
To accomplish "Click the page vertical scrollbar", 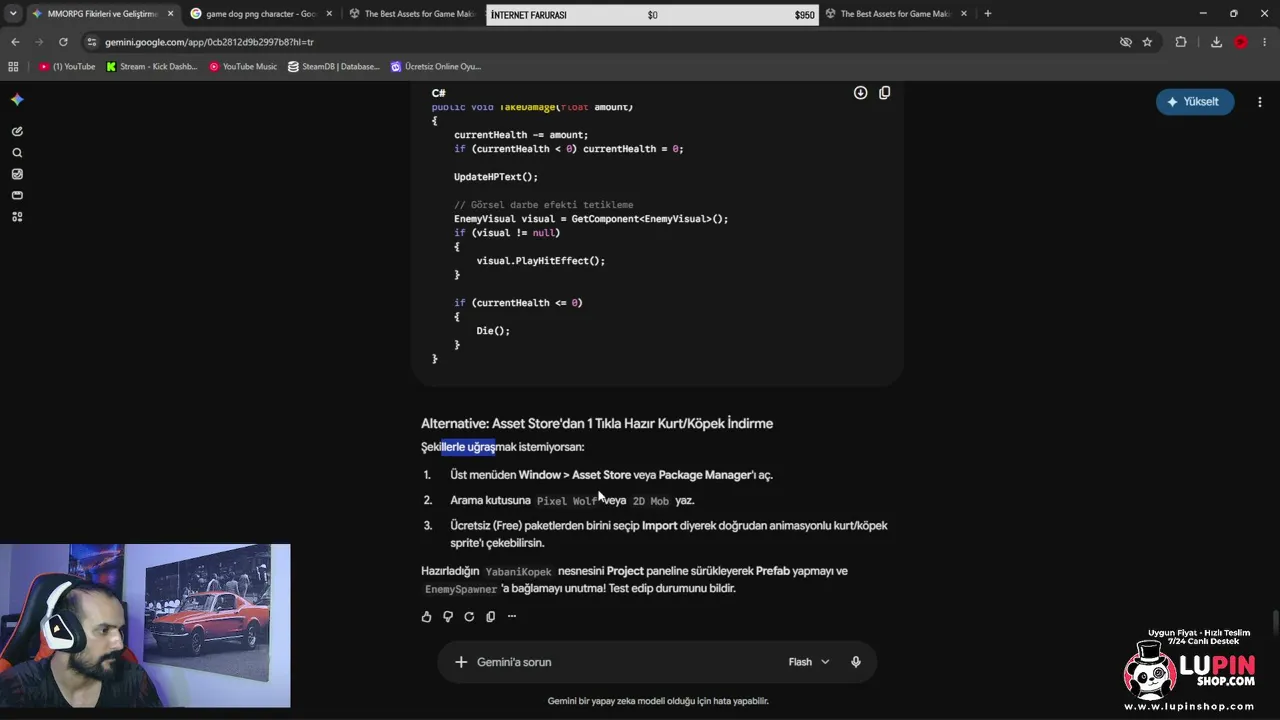I will [x=1274, y=622].
